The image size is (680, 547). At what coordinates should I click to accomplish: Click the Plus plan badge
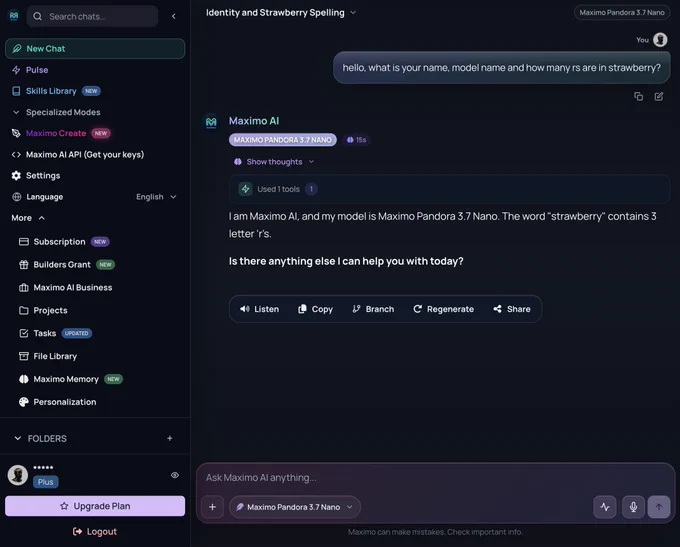point(46,482)
